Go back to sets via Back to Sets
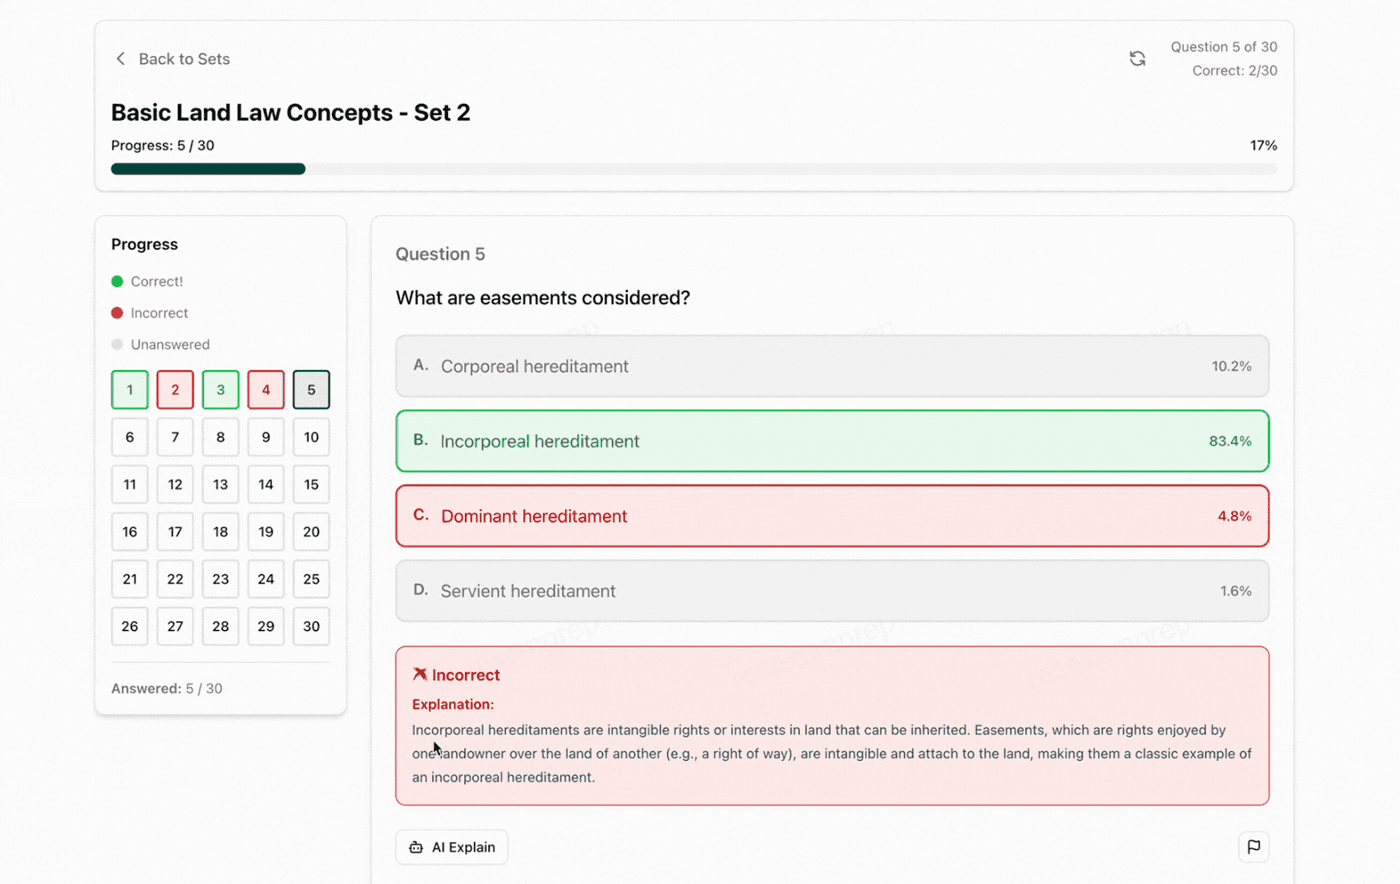1400x884 pixels. (173, 59)
